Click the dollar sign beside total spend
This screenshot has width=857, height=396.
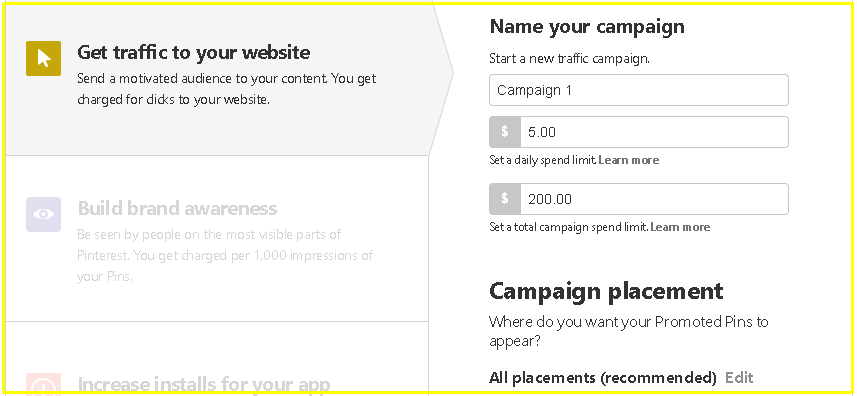click(505, 199)
